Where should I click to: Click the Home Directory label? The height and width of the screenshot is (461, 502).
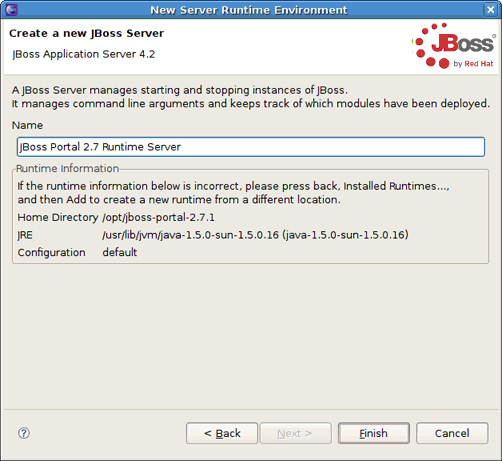(58, 217)
